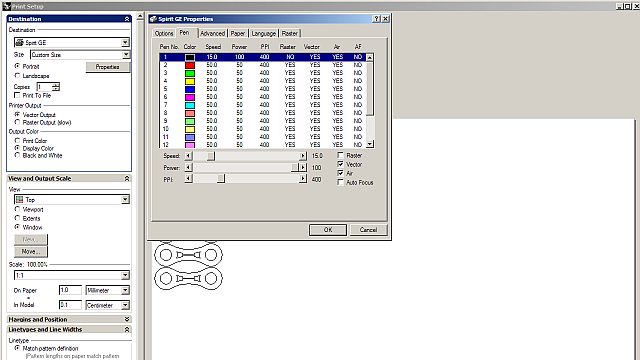Select Match pattern definition radio button
Image resolution: width=640 pixels, height=360 pixels.
pyautogui.click(x=17, y=348)
